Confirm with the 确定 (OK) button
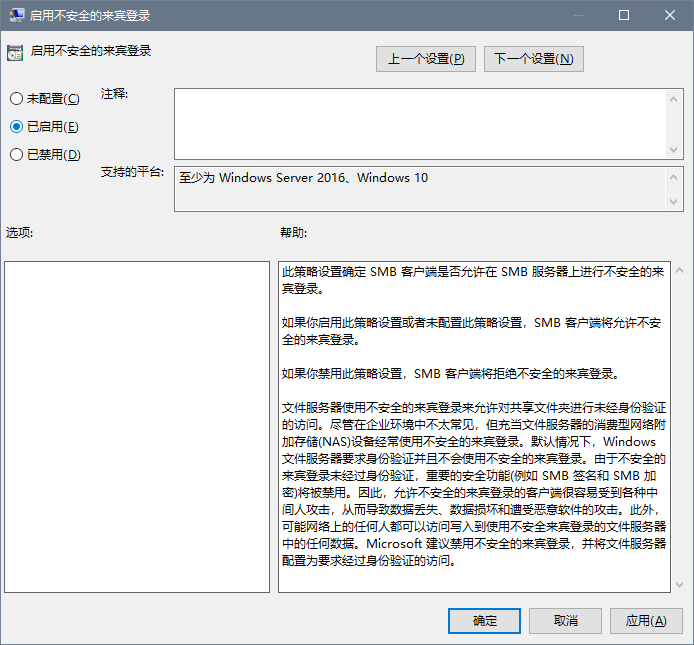 tap(484, 621)
